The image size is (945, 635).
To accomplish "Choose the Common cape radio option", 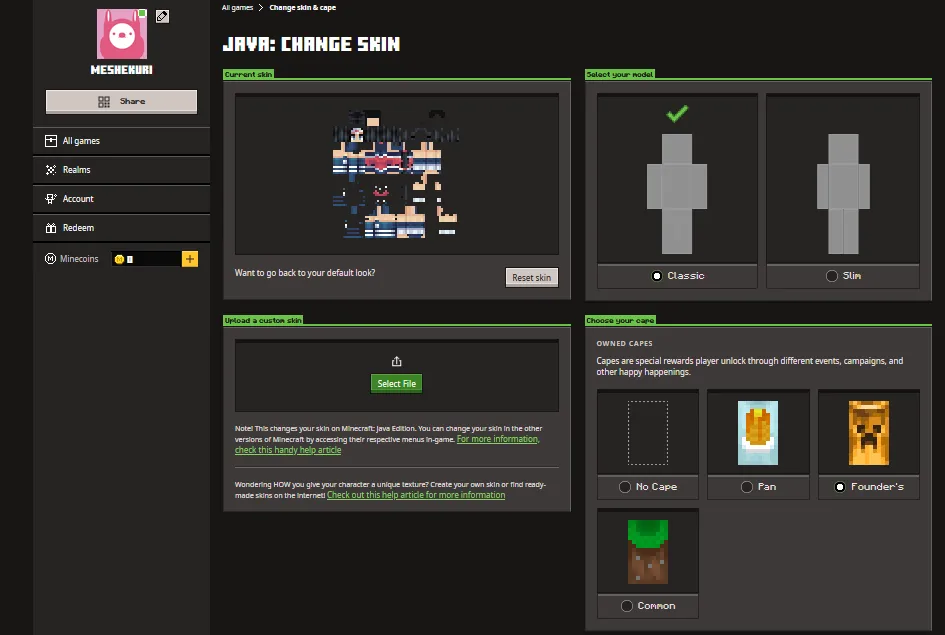I will pyautogui.click(x=627, y=606).
